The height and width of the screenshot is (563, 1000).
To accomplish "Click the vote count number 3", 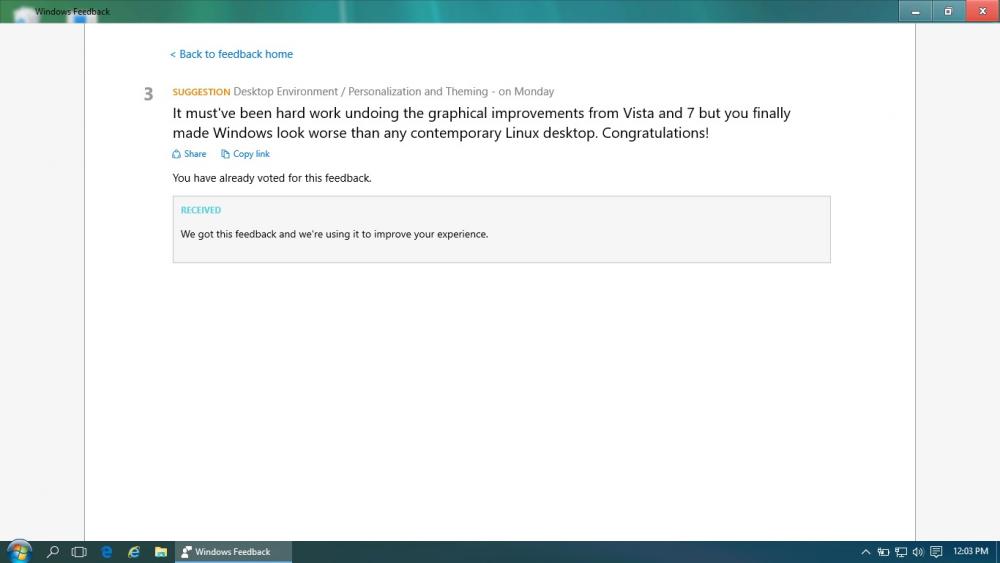I will [x=149, y=94].
